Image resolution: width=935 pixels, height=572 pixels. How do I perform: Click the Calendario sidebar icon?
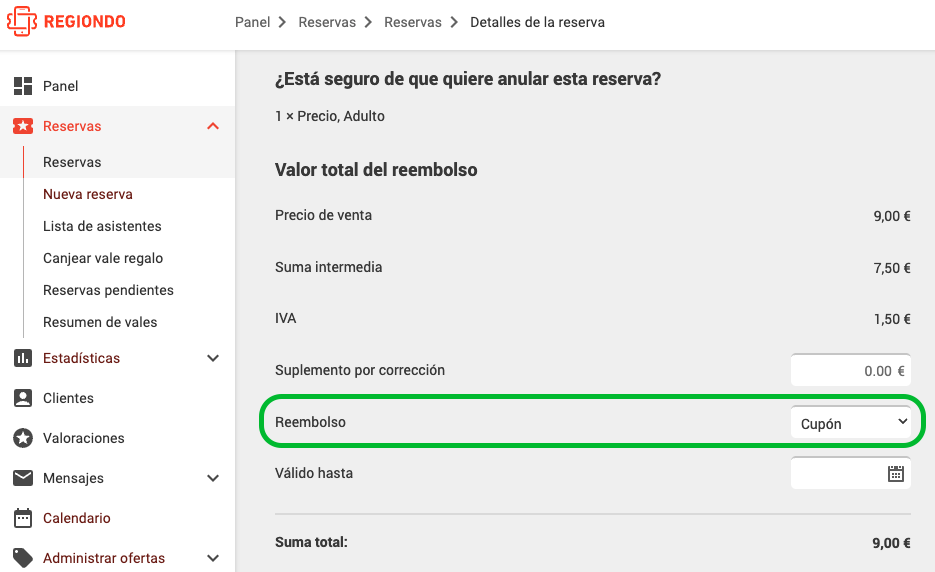point(23,518)
